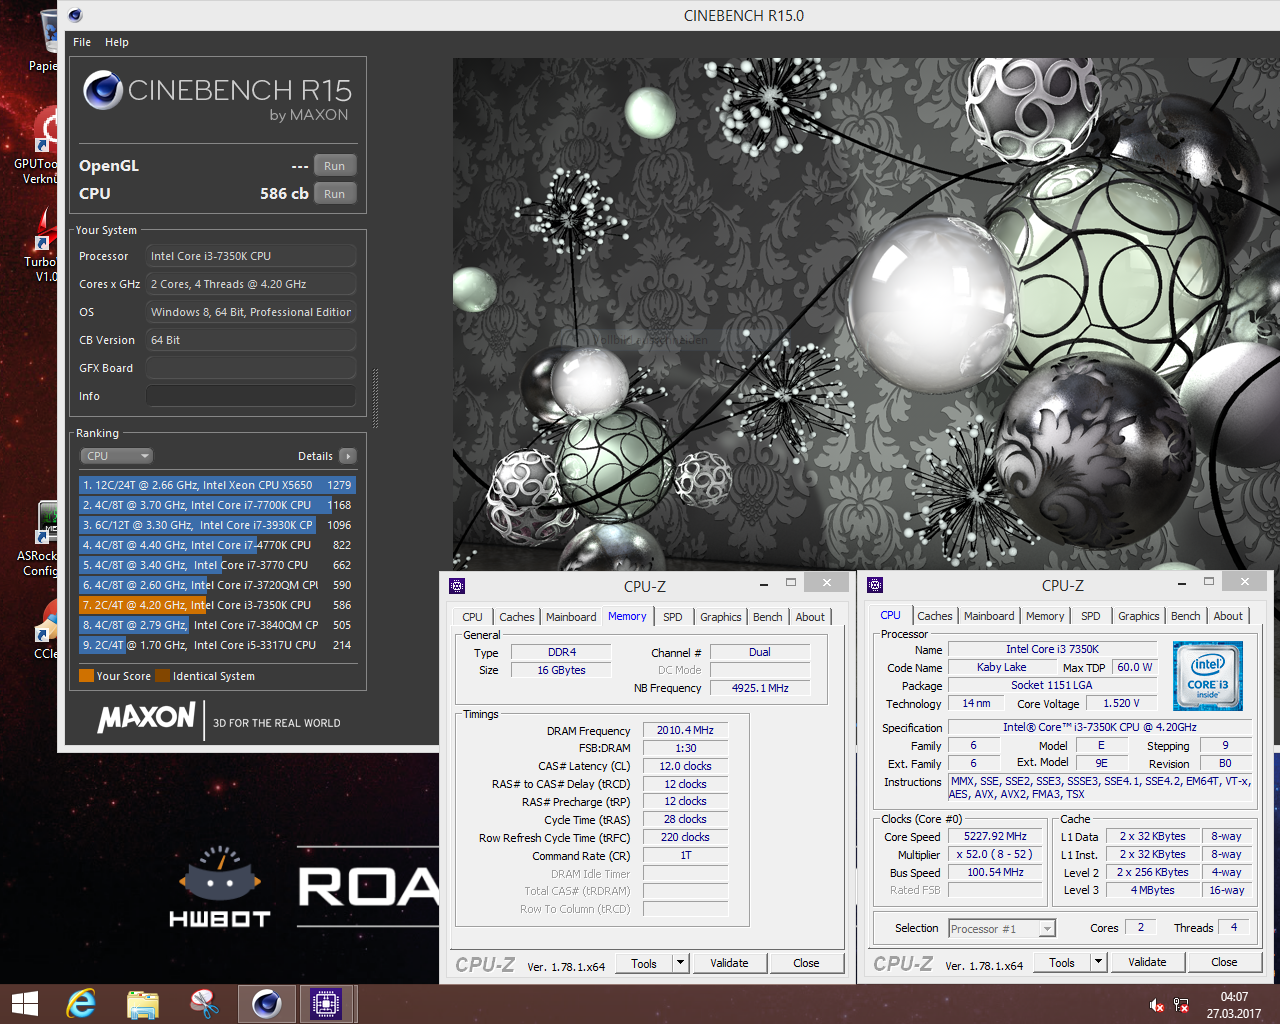Switch to the Cinebench taskbar icon
The height and width of the screenshot is (1024, 1280).
tap(267, 1003)
